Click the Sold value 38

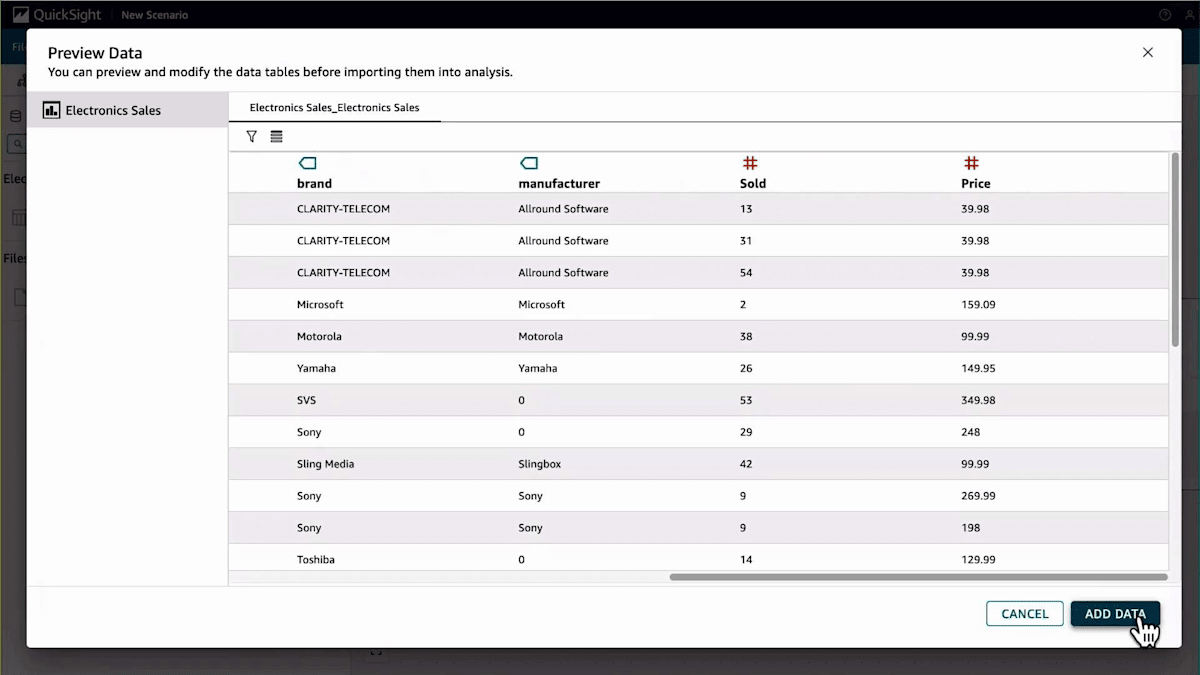point(746,336)
